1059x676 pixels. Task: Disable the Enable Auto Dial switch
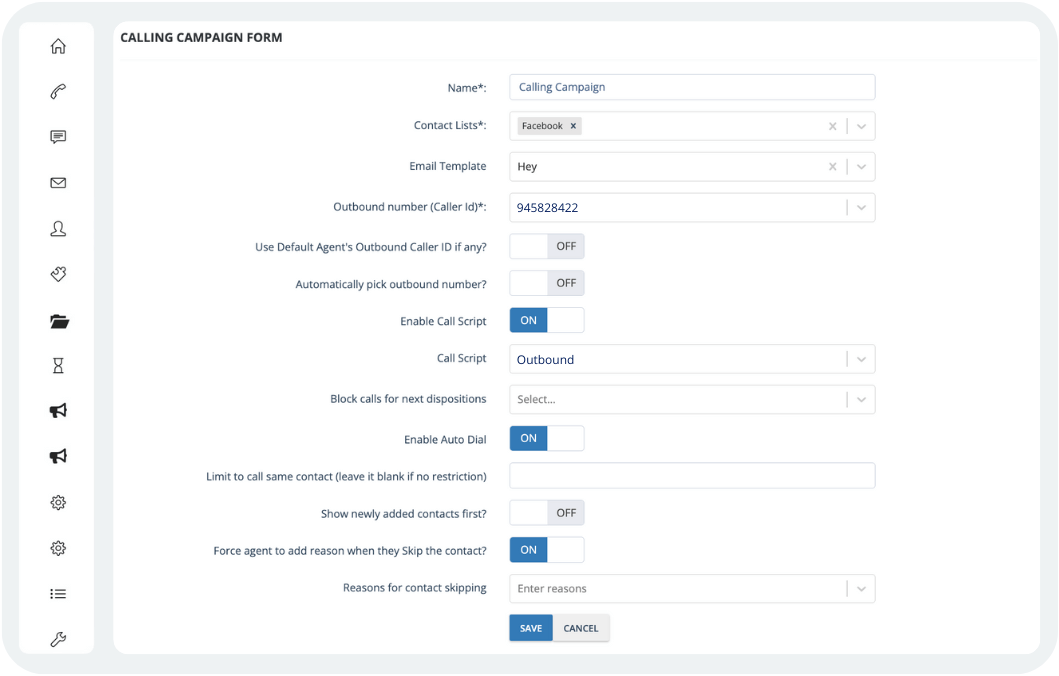point(546,438)
